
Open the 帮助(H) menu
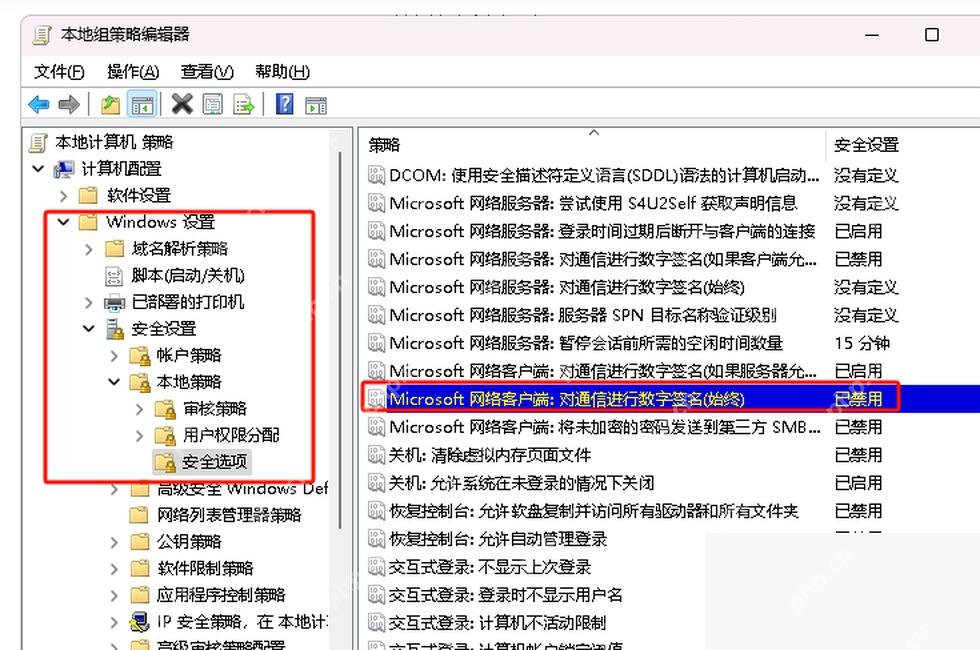click(282, 72)
